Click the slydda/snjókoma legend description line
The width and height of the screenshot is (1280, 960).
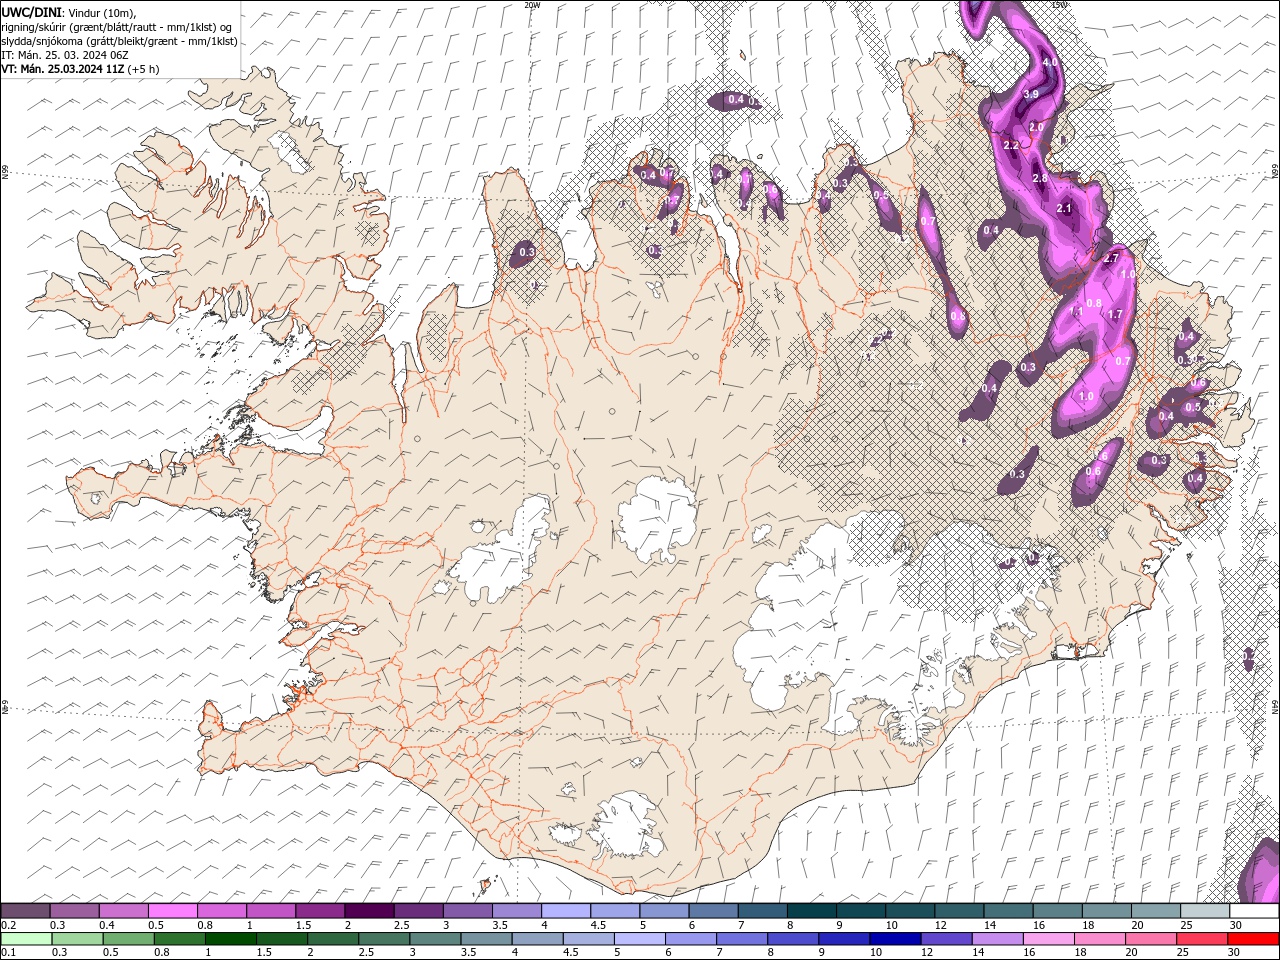[x=119, y=41]
